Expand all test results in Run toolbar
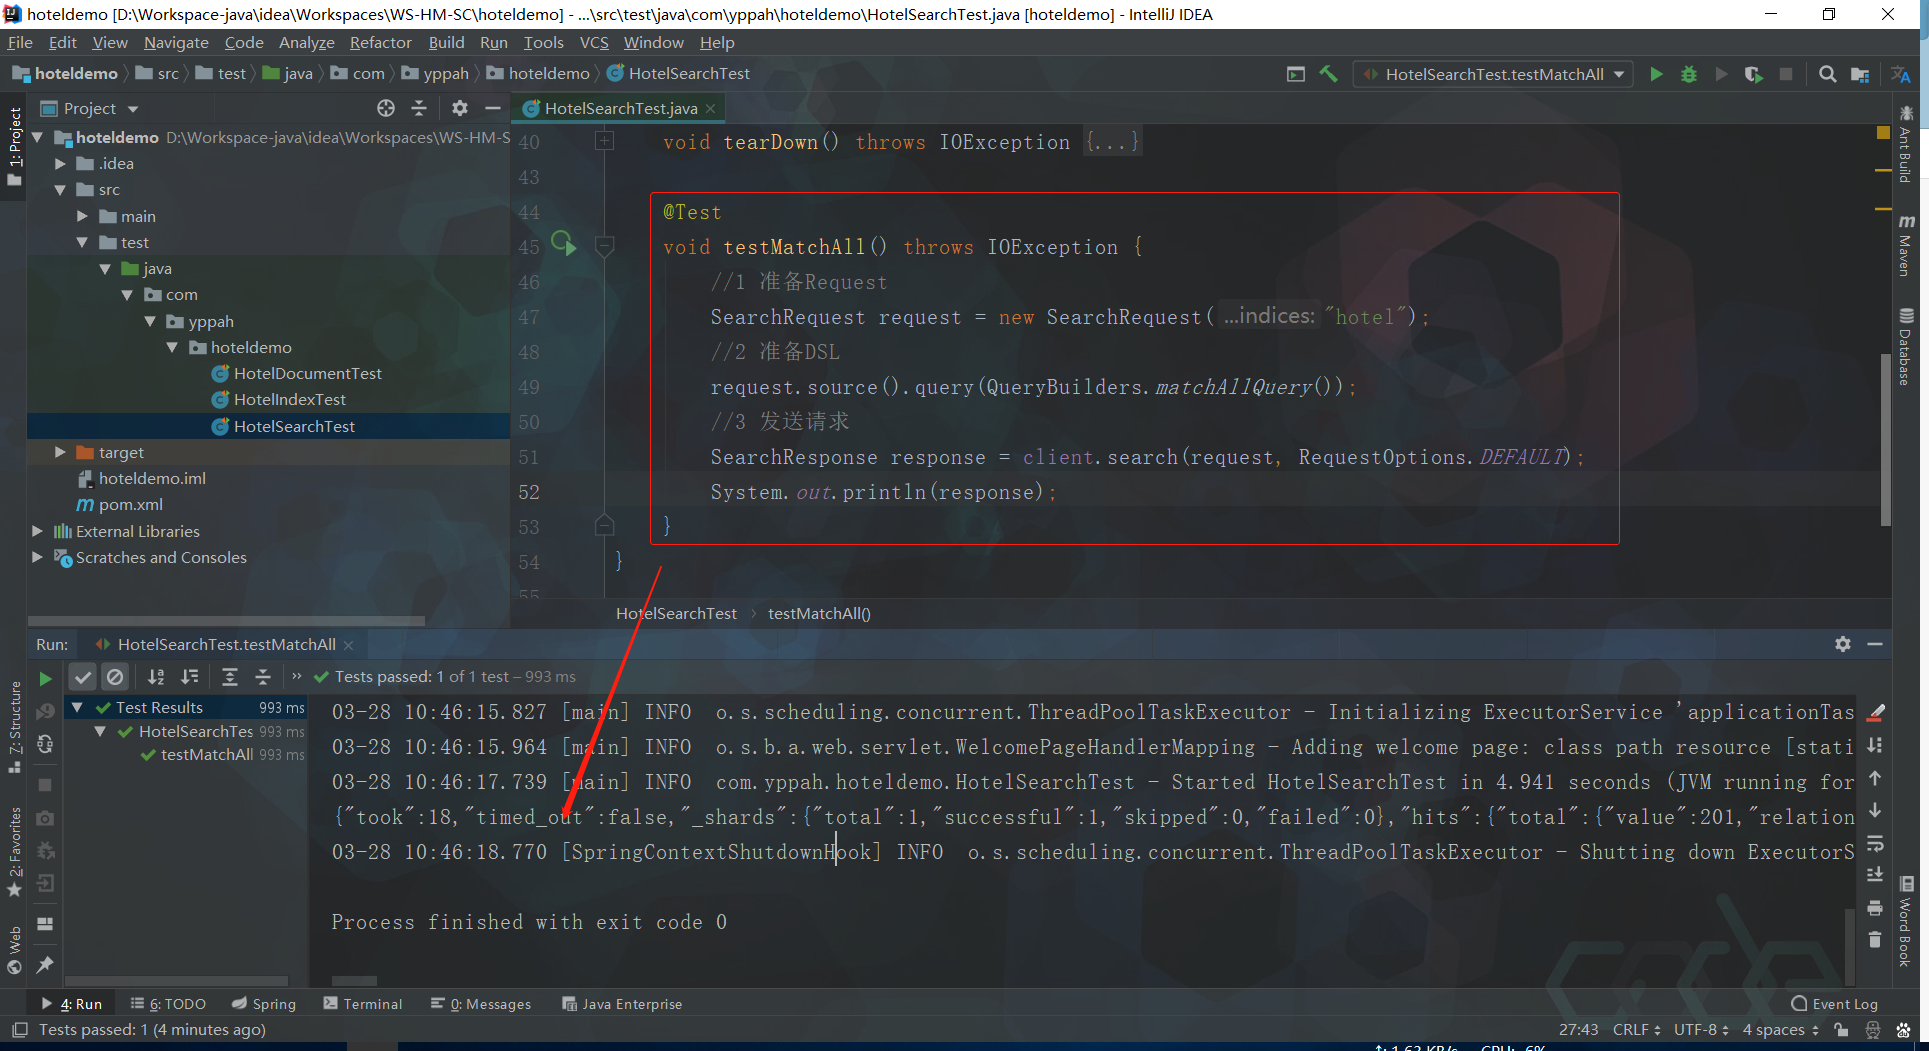The image size is (1929, 1051). [x=229, y=677]
